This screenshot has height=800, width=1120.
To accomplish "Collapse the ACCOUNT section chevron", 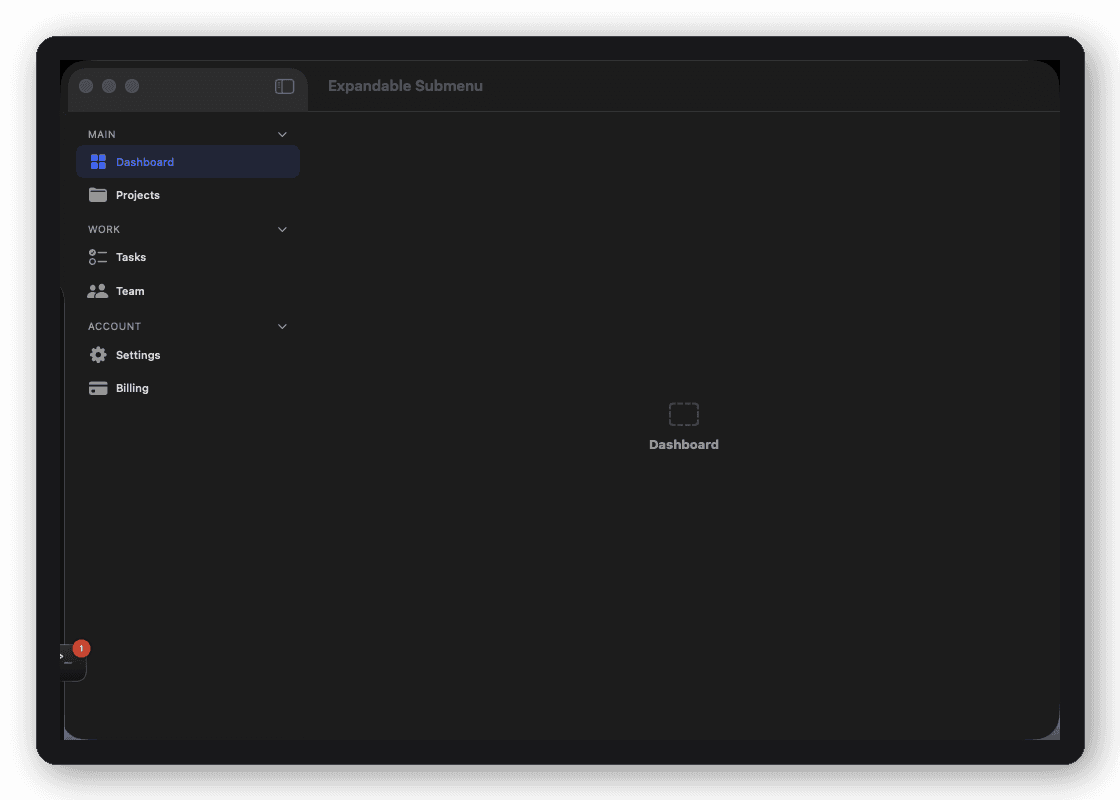I will (282, 326).
